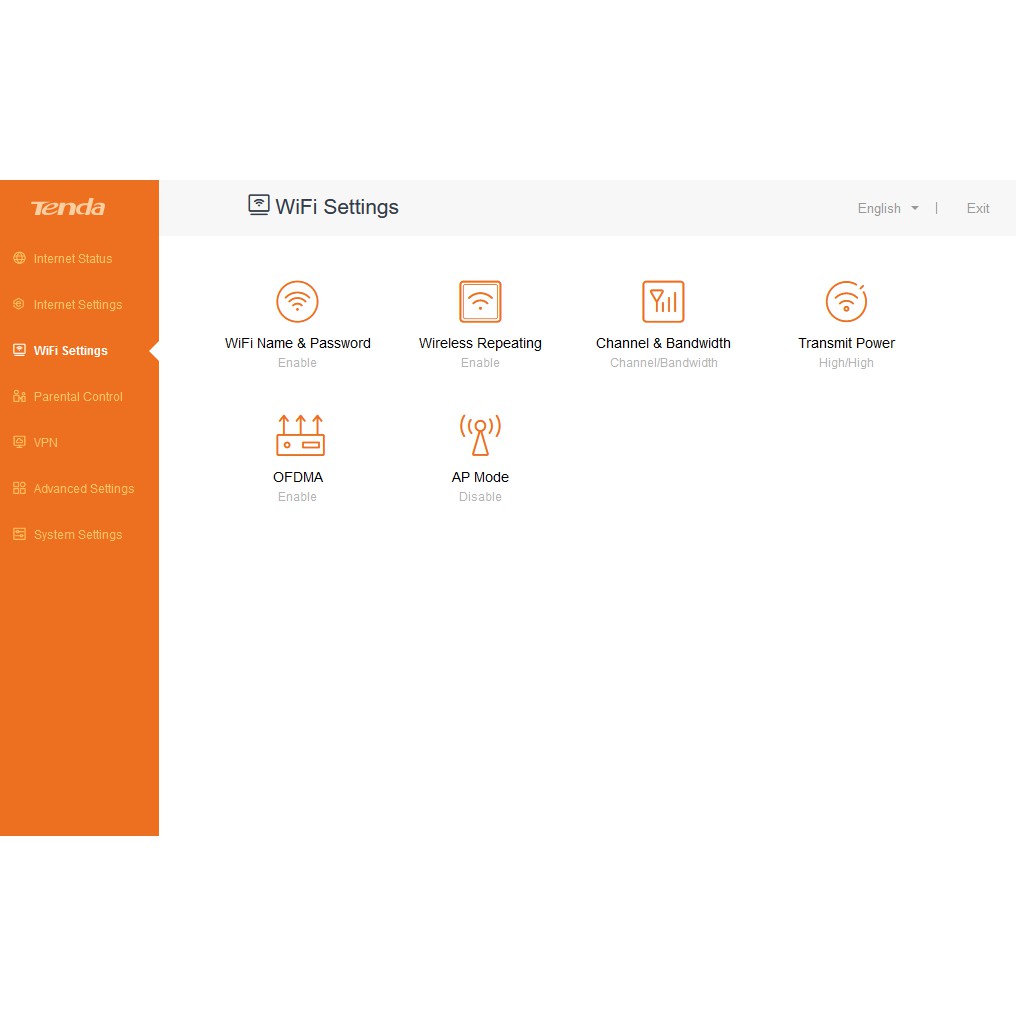Viewport: 1016px width, 1016px height.
Task: Go to Internet Settings in sidebar
Action: click(77, 305)
